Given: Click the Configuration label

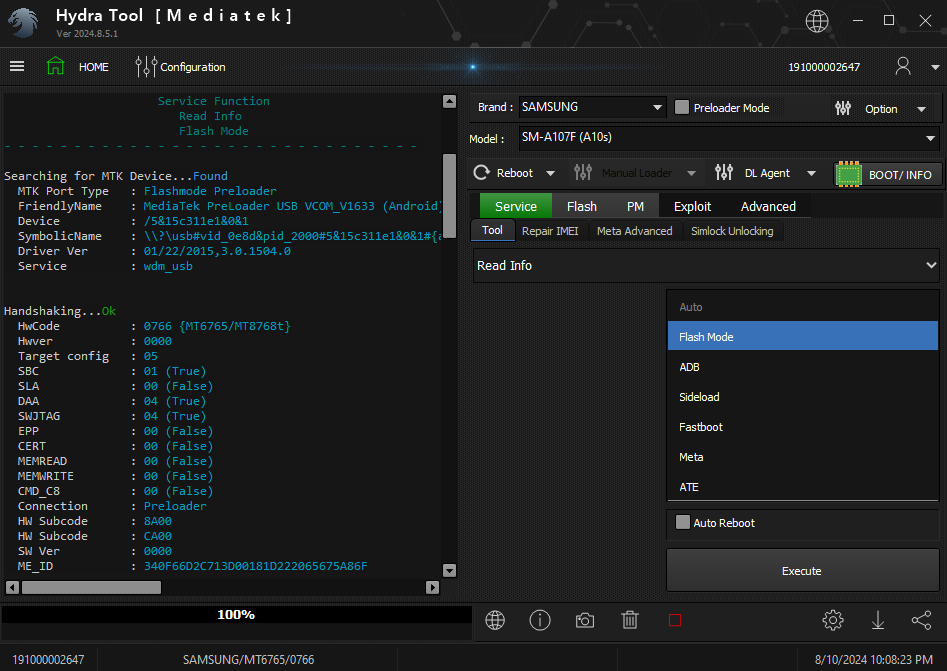Looking at the screenshot, I should click(193, 67).
